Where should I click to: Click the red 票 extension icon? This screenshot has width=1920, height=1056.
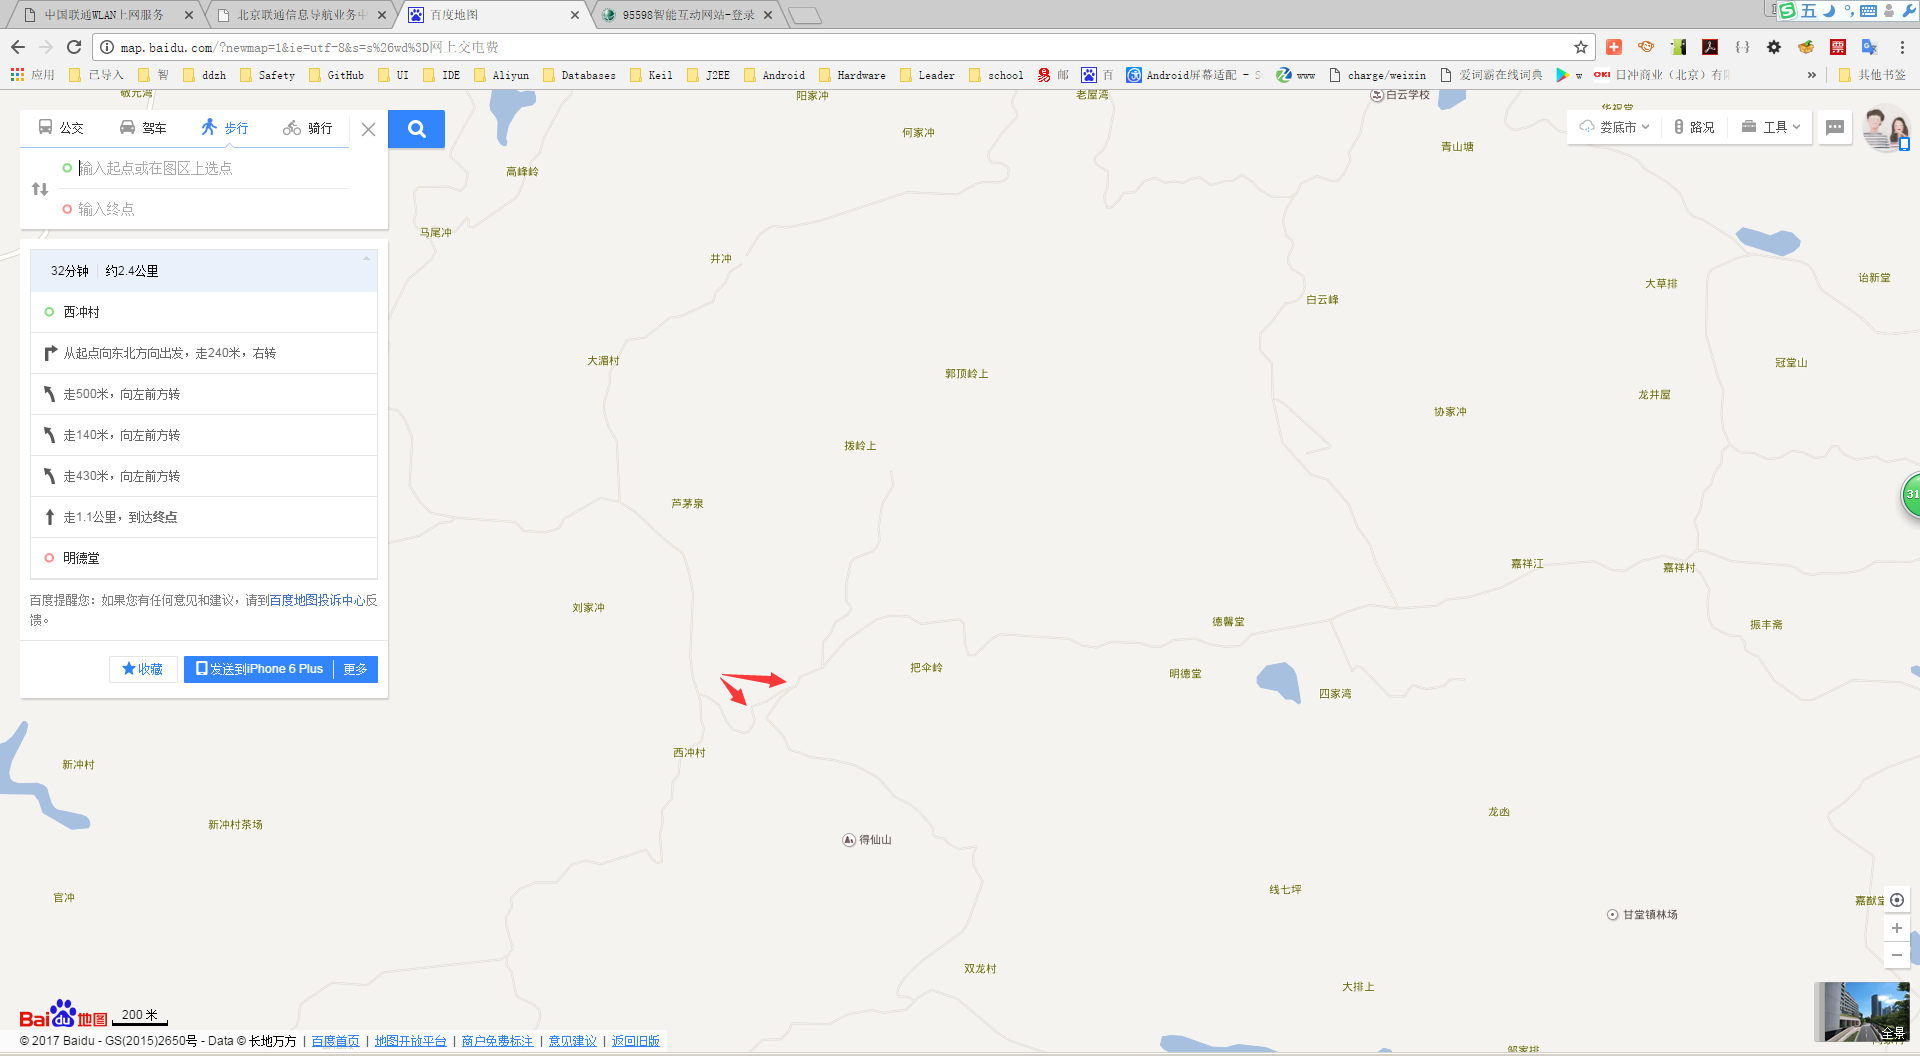coord(1838,47)
